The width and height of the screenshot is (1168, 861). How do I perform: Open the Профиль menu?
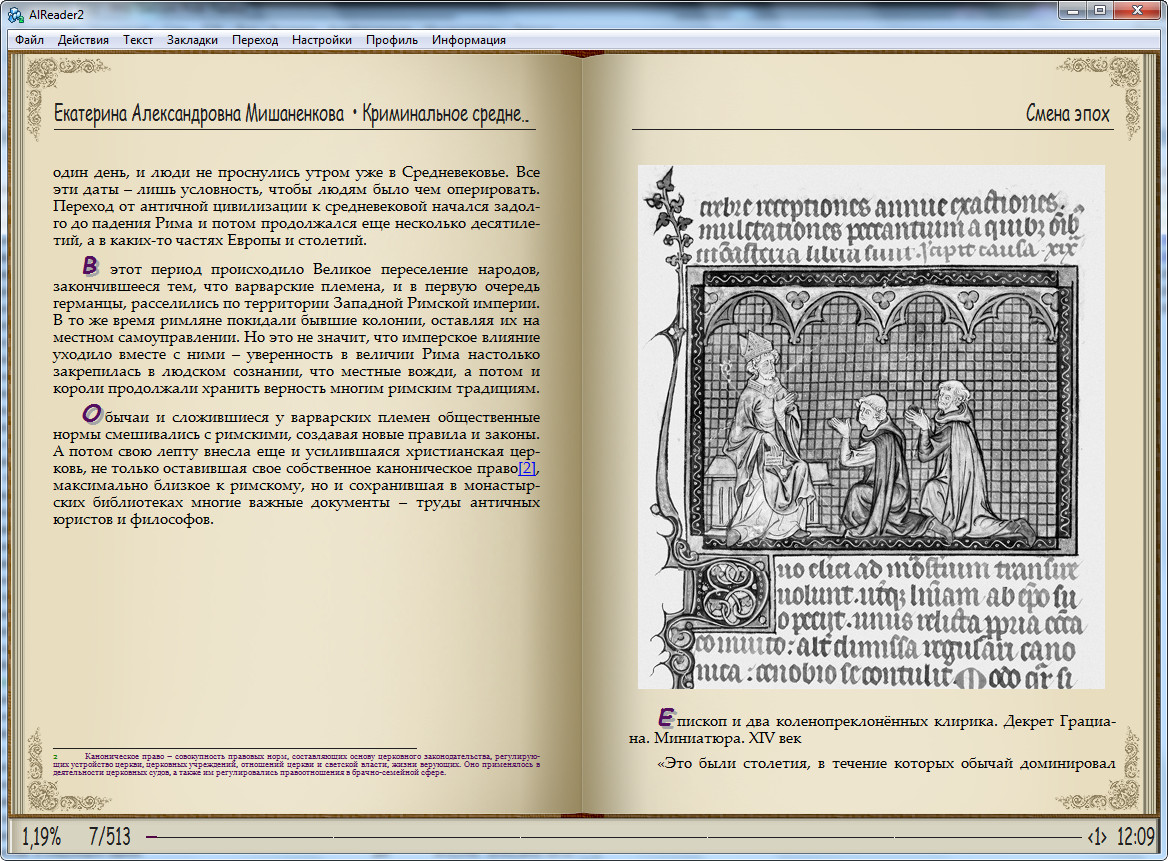[392, 40]
